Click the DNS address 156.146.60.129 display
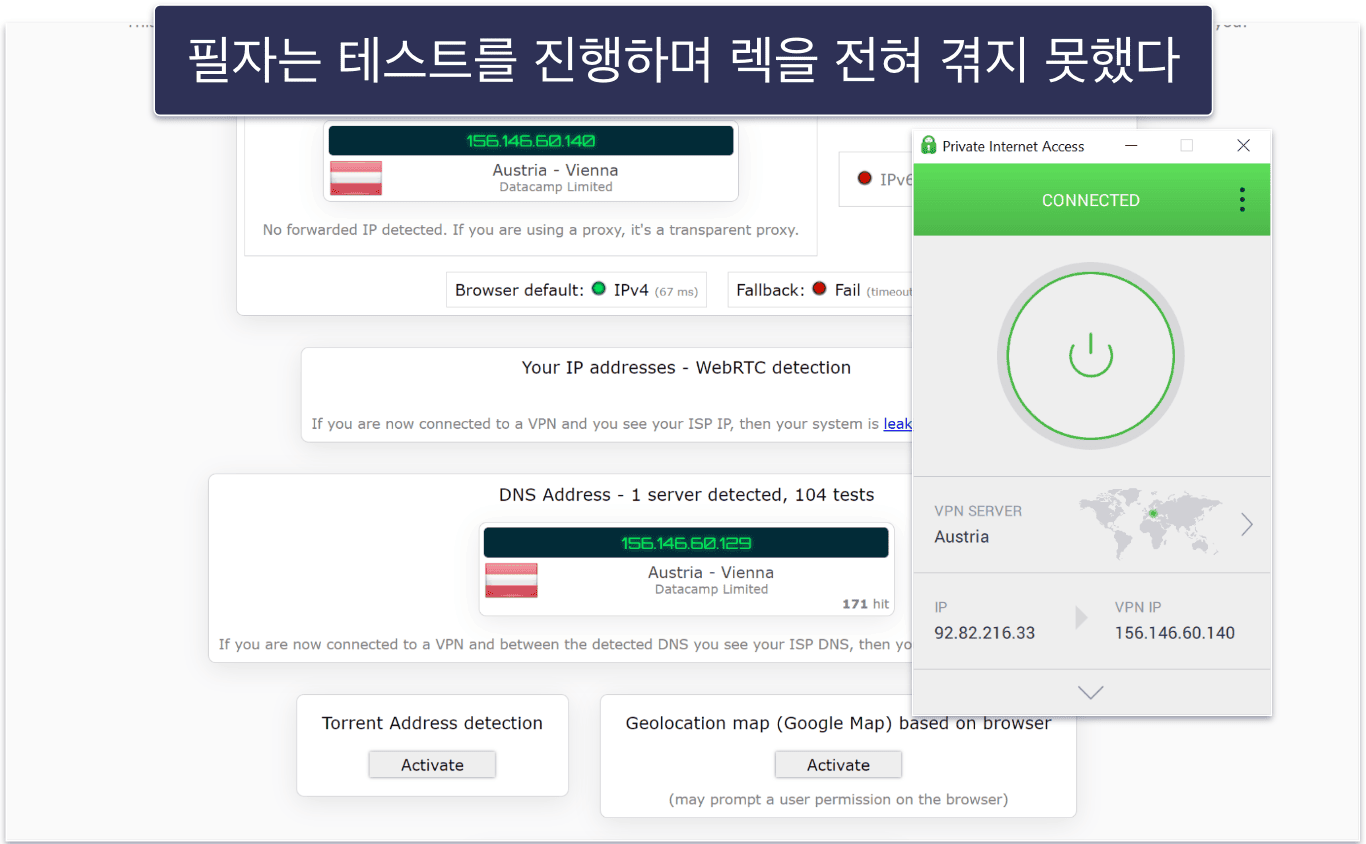1366x844 pixels. [x=686, y=543]
